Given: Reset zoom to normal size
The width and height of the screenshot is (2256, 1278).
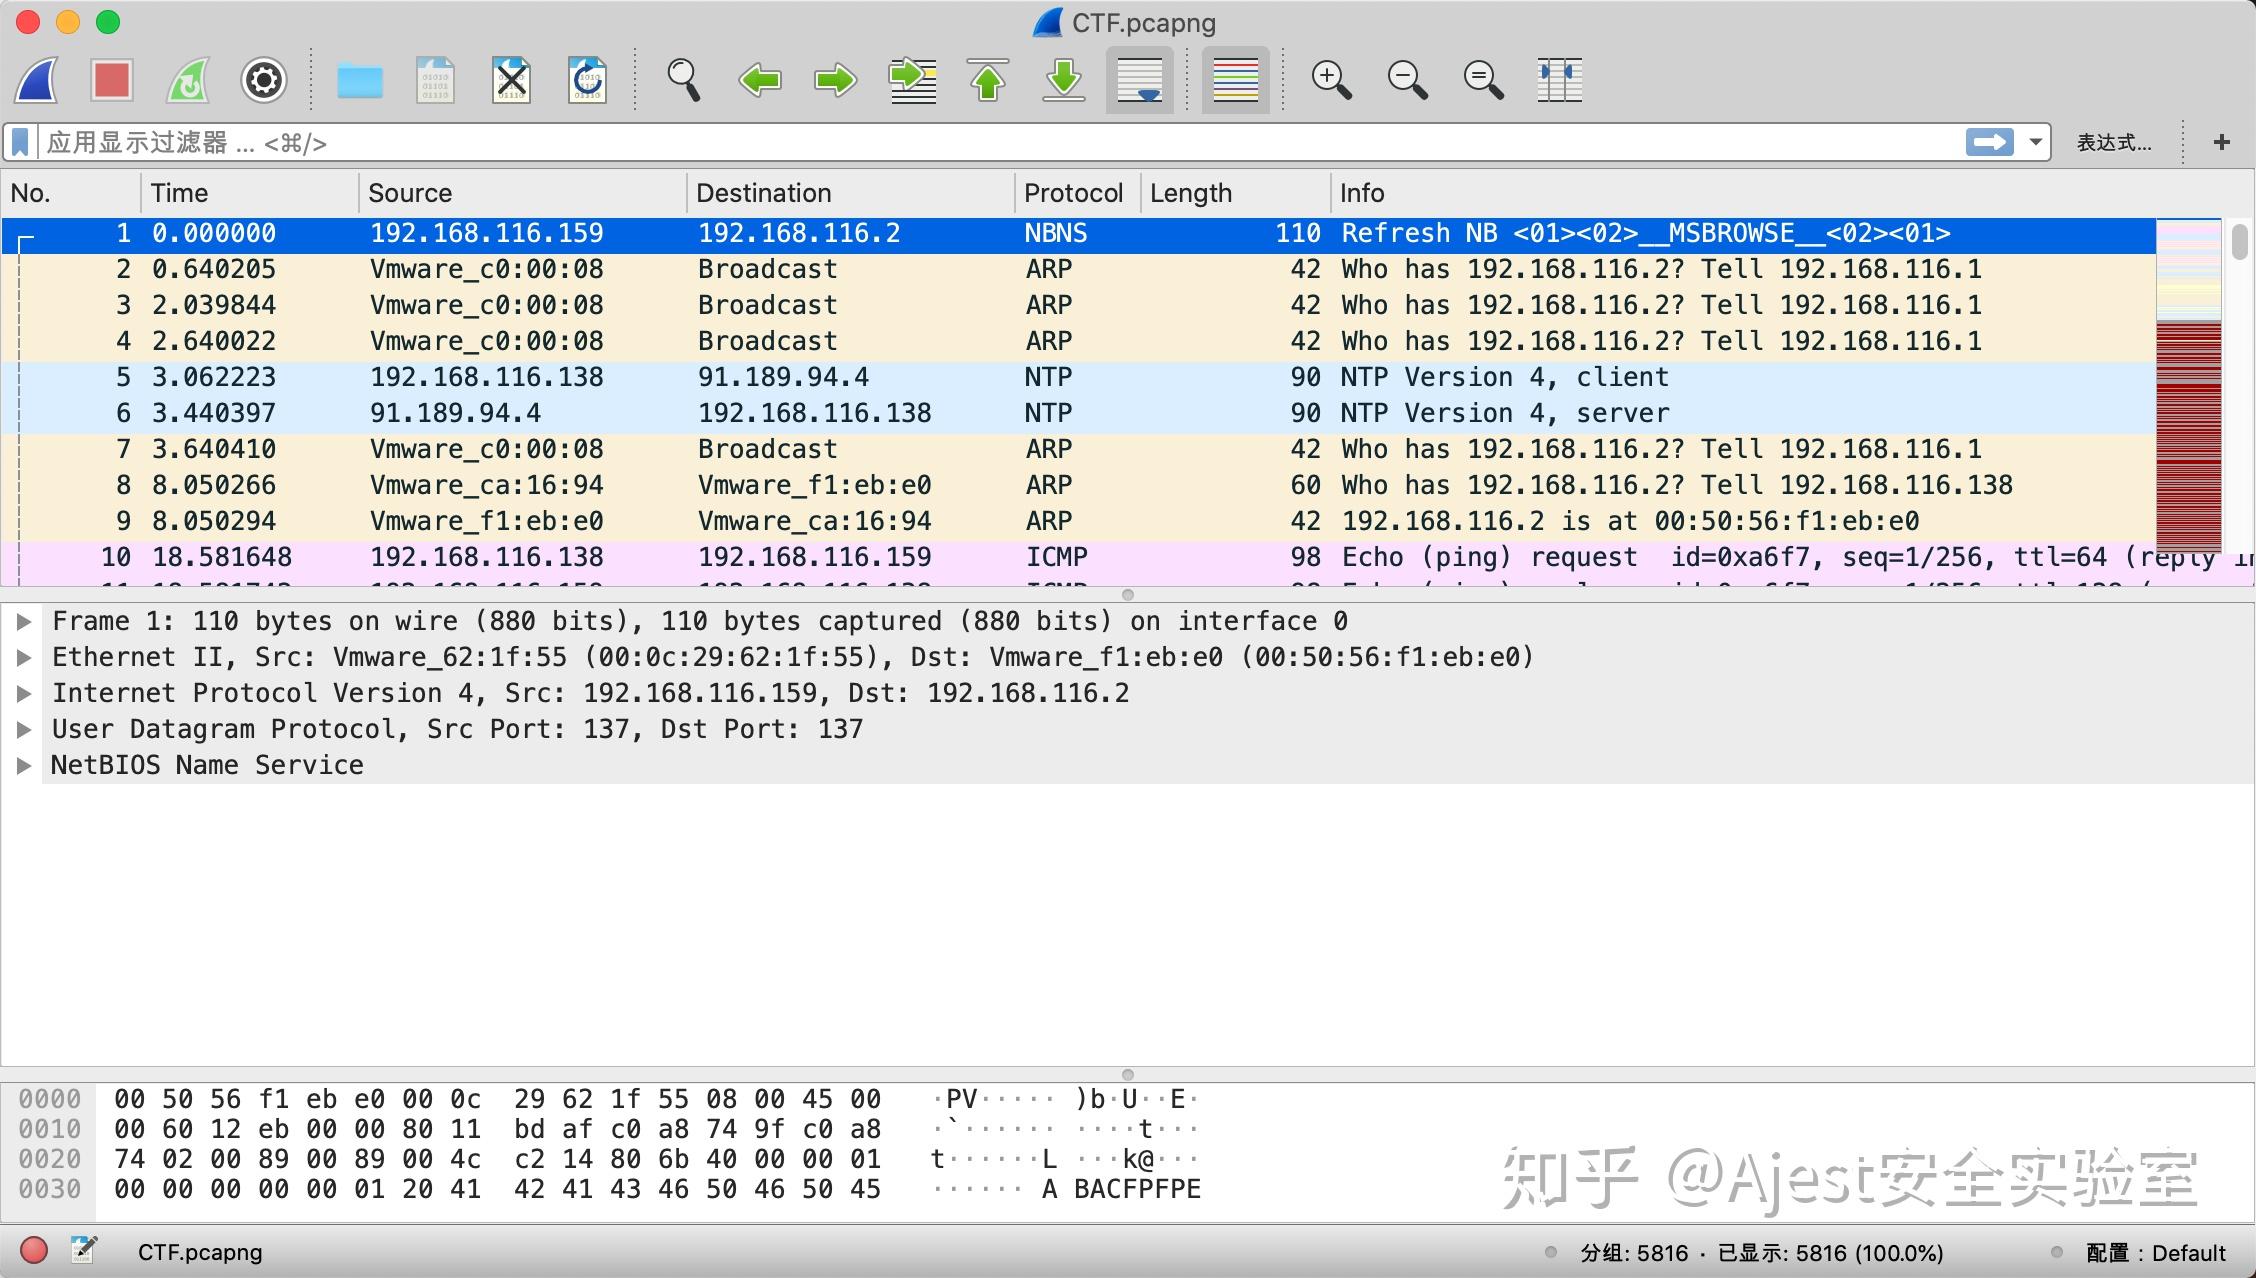Looking at the screenshot, I should point(1482,80).
